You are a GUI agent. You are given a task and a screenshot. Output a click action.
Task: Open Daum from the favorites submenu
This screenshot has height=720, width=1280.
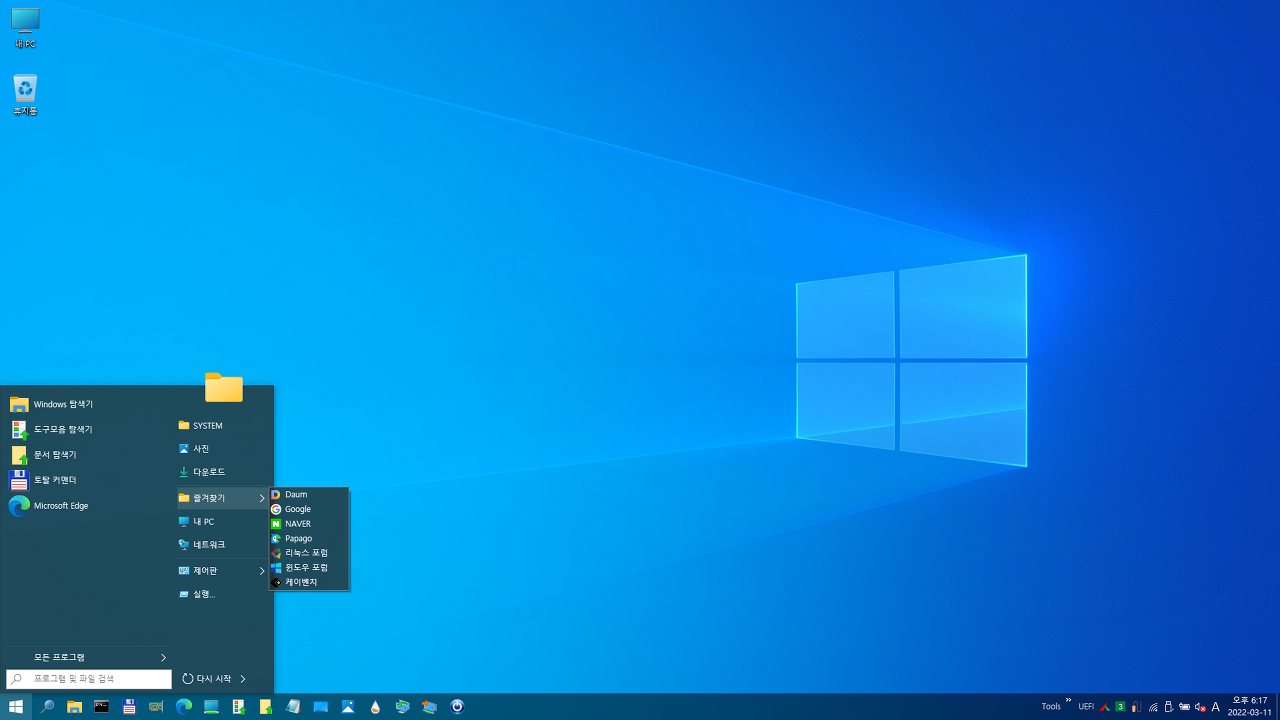(309, 495)
